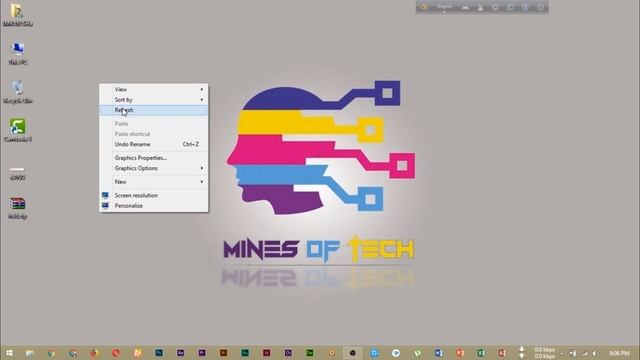The image size is (640, 360).
Task: Launch Adobe Photoshop from the taskbar
Action: click(x=159, y=353)
